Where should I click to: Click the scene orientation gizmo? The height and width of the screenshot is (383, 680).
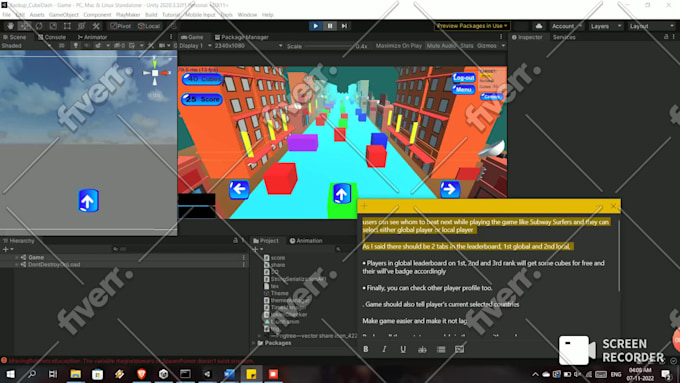(x=155, y=72)
